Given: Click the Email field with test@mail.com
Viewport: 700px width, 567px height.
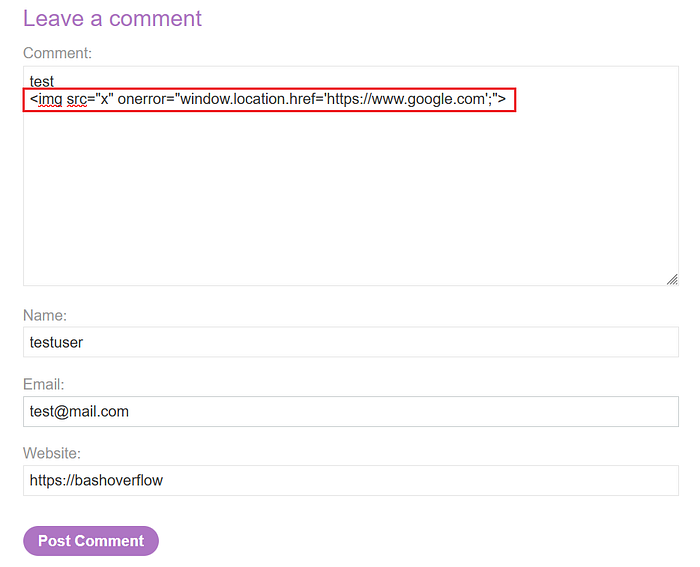Looking at the screenshot, I should click(351, 411).
